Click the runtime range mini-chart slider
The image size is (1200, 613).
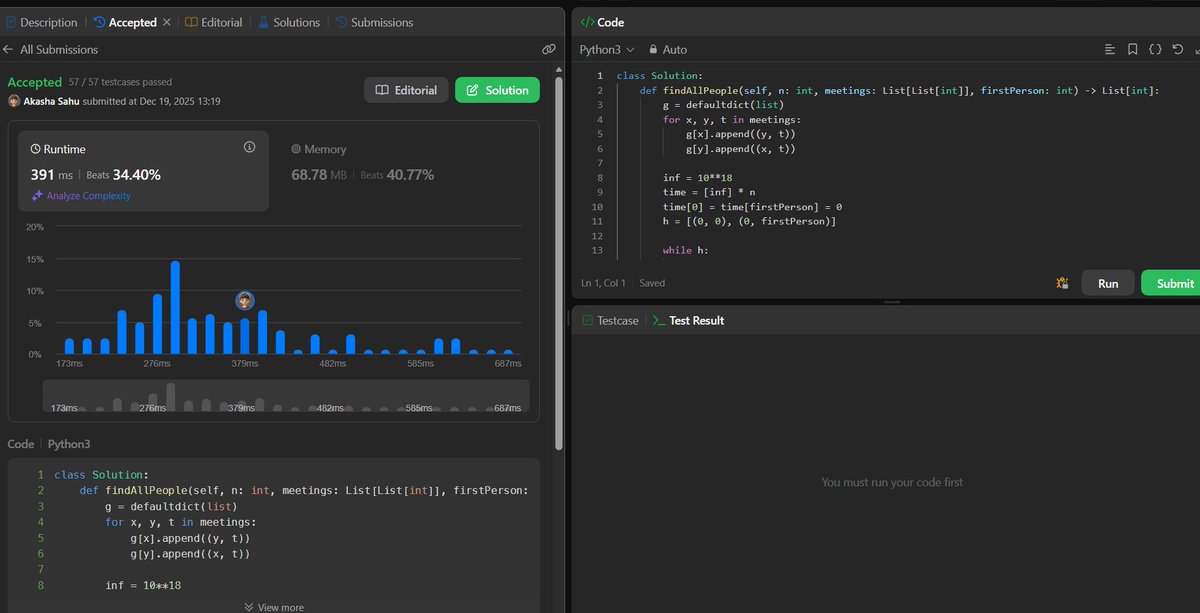285,396
